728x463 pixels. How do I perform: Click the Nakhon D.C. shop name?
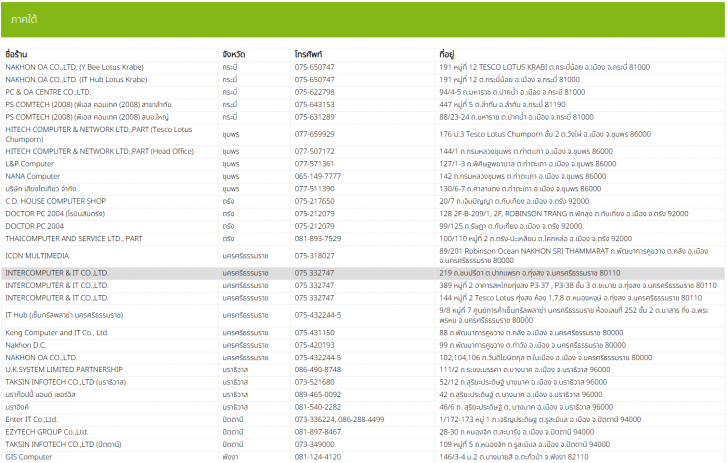(x=26, y=345)
